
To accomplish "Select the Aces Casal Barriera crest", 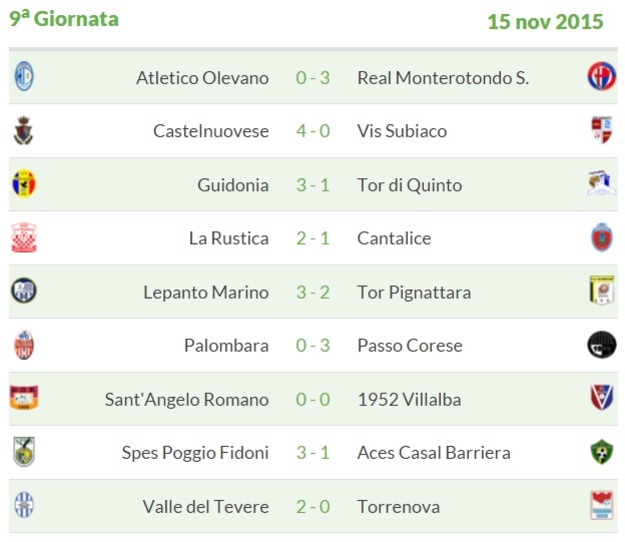I will pos(601,452).
